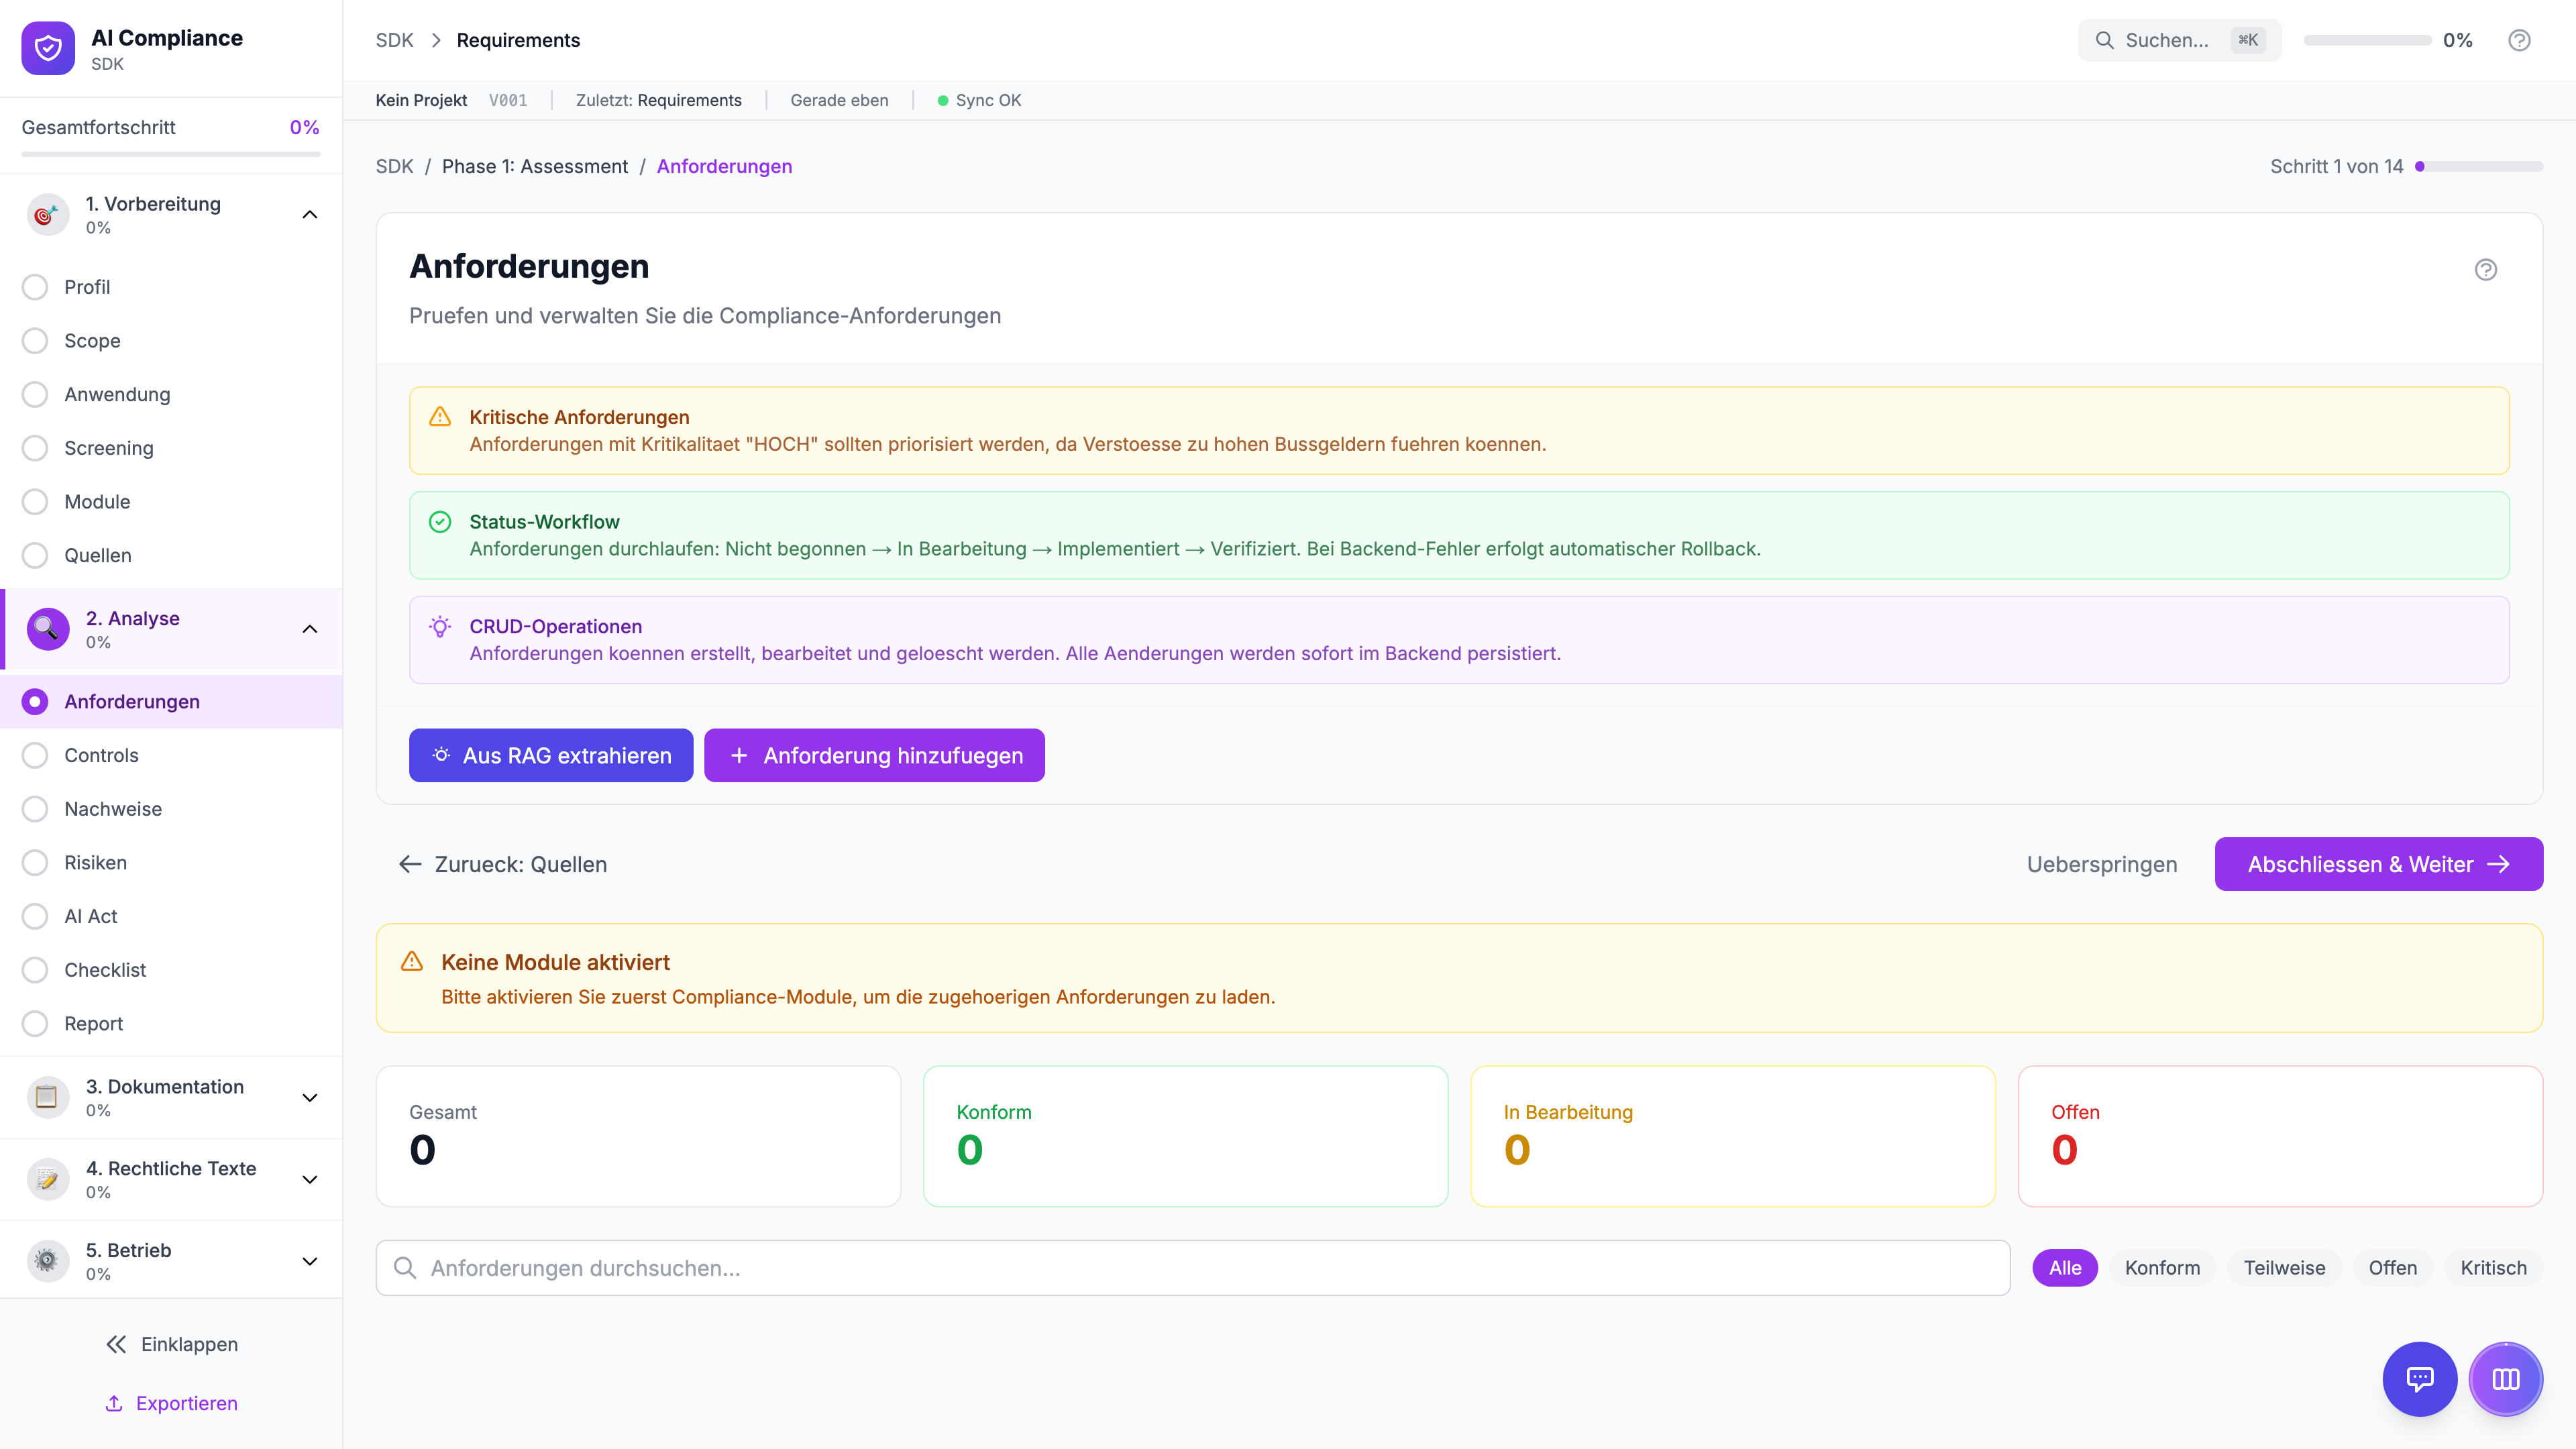Select the Profil step radio circle

(35, 287)
